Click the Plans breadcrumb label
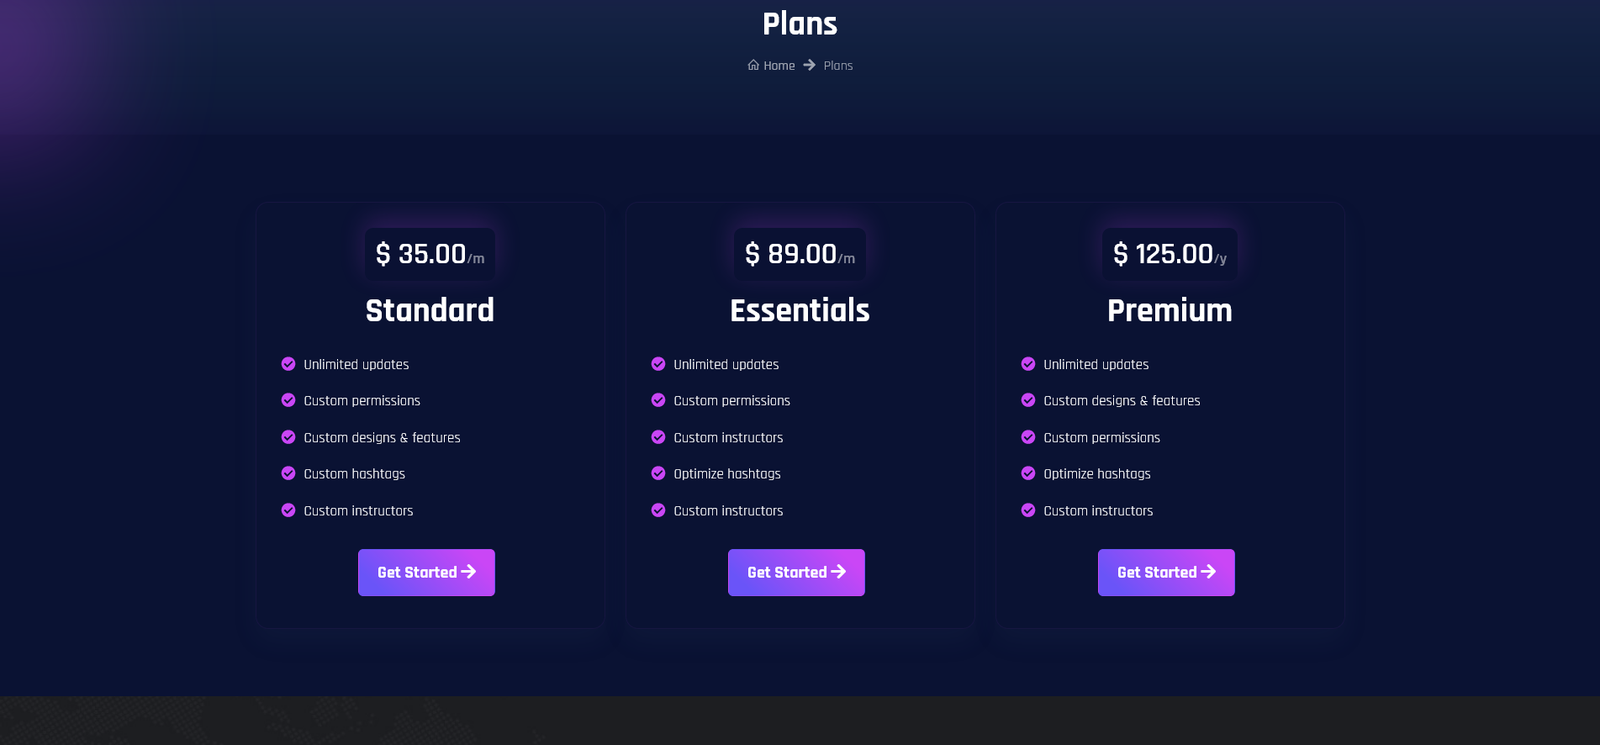 click(x=838, y=66)
